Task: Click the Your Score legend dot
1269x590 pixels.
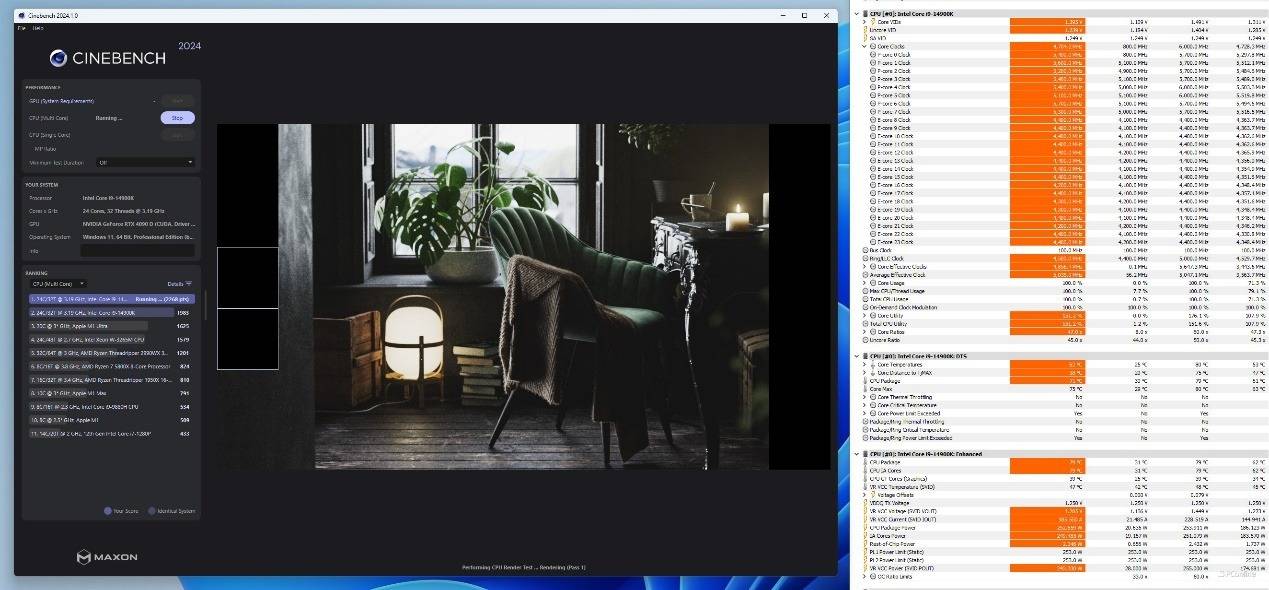Action: click(x=108, y=511)
